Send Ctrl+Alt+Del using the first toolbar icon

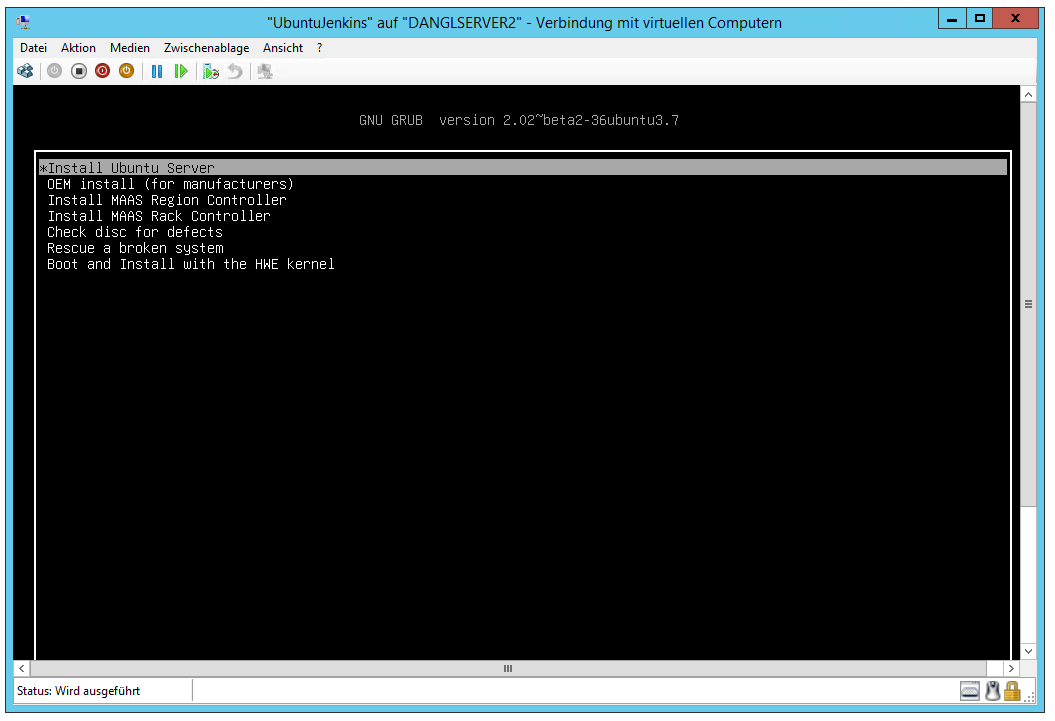tap(26, 71)
